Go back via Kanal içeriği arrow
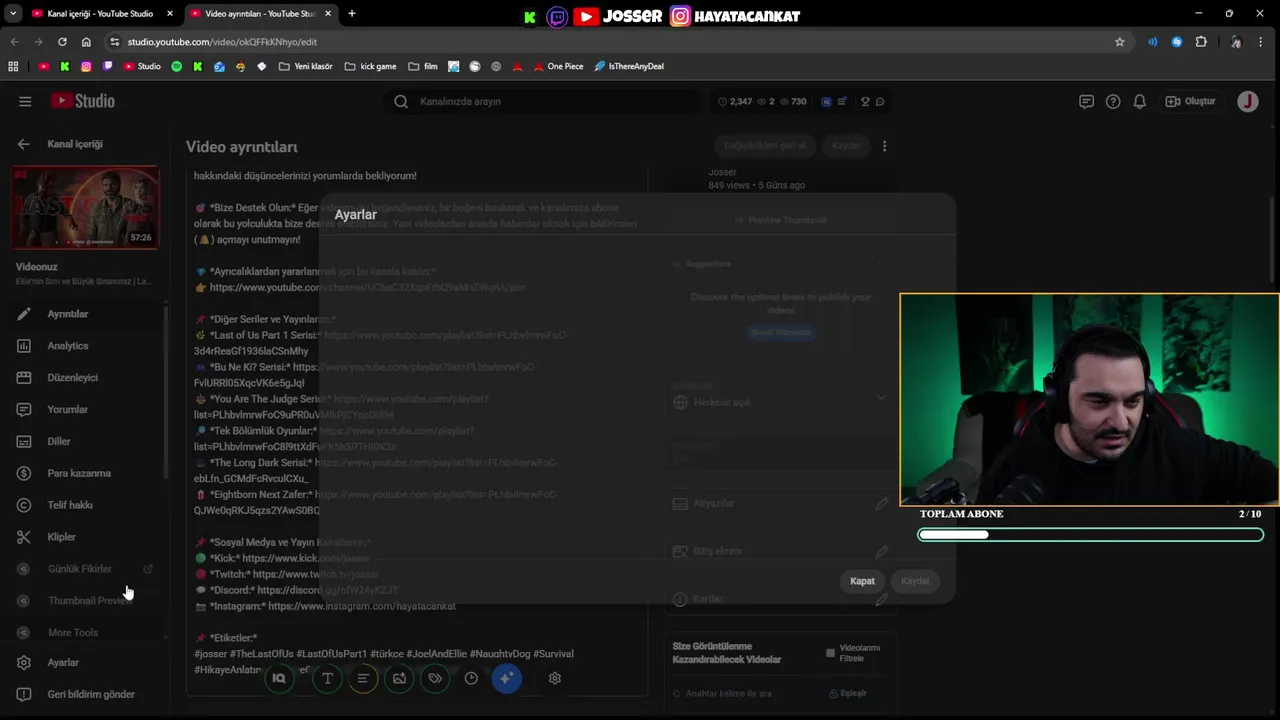Screen dimensions: 1280x720 pyautogui.click(x=24, y=144)
